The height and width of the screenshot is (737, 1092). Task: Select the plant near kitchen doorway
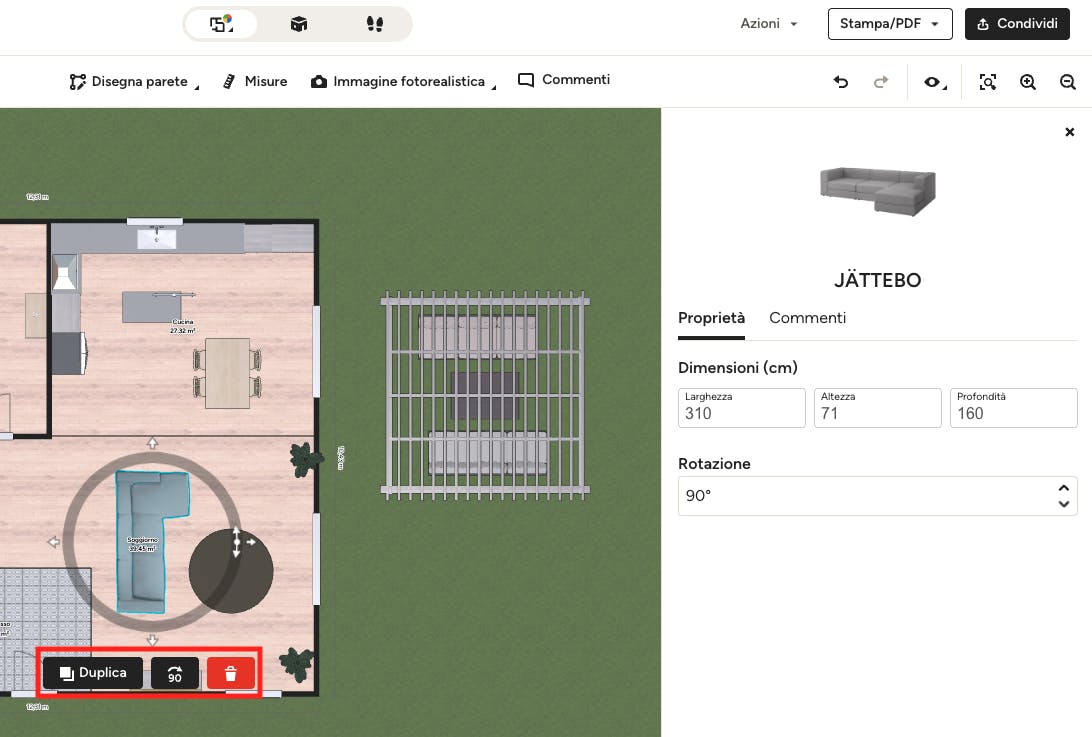tap(305, 459)
